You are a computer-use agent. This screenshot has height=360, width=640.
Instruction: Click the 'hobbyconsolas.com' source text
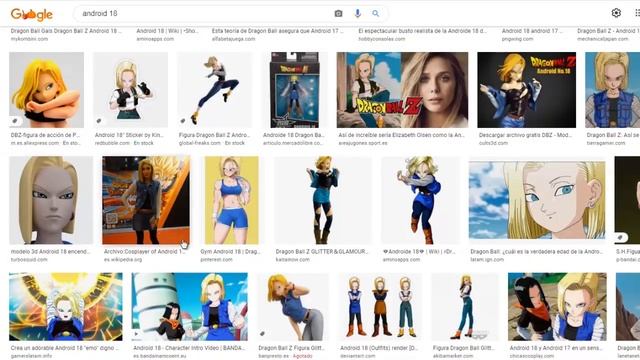point(382,39)
